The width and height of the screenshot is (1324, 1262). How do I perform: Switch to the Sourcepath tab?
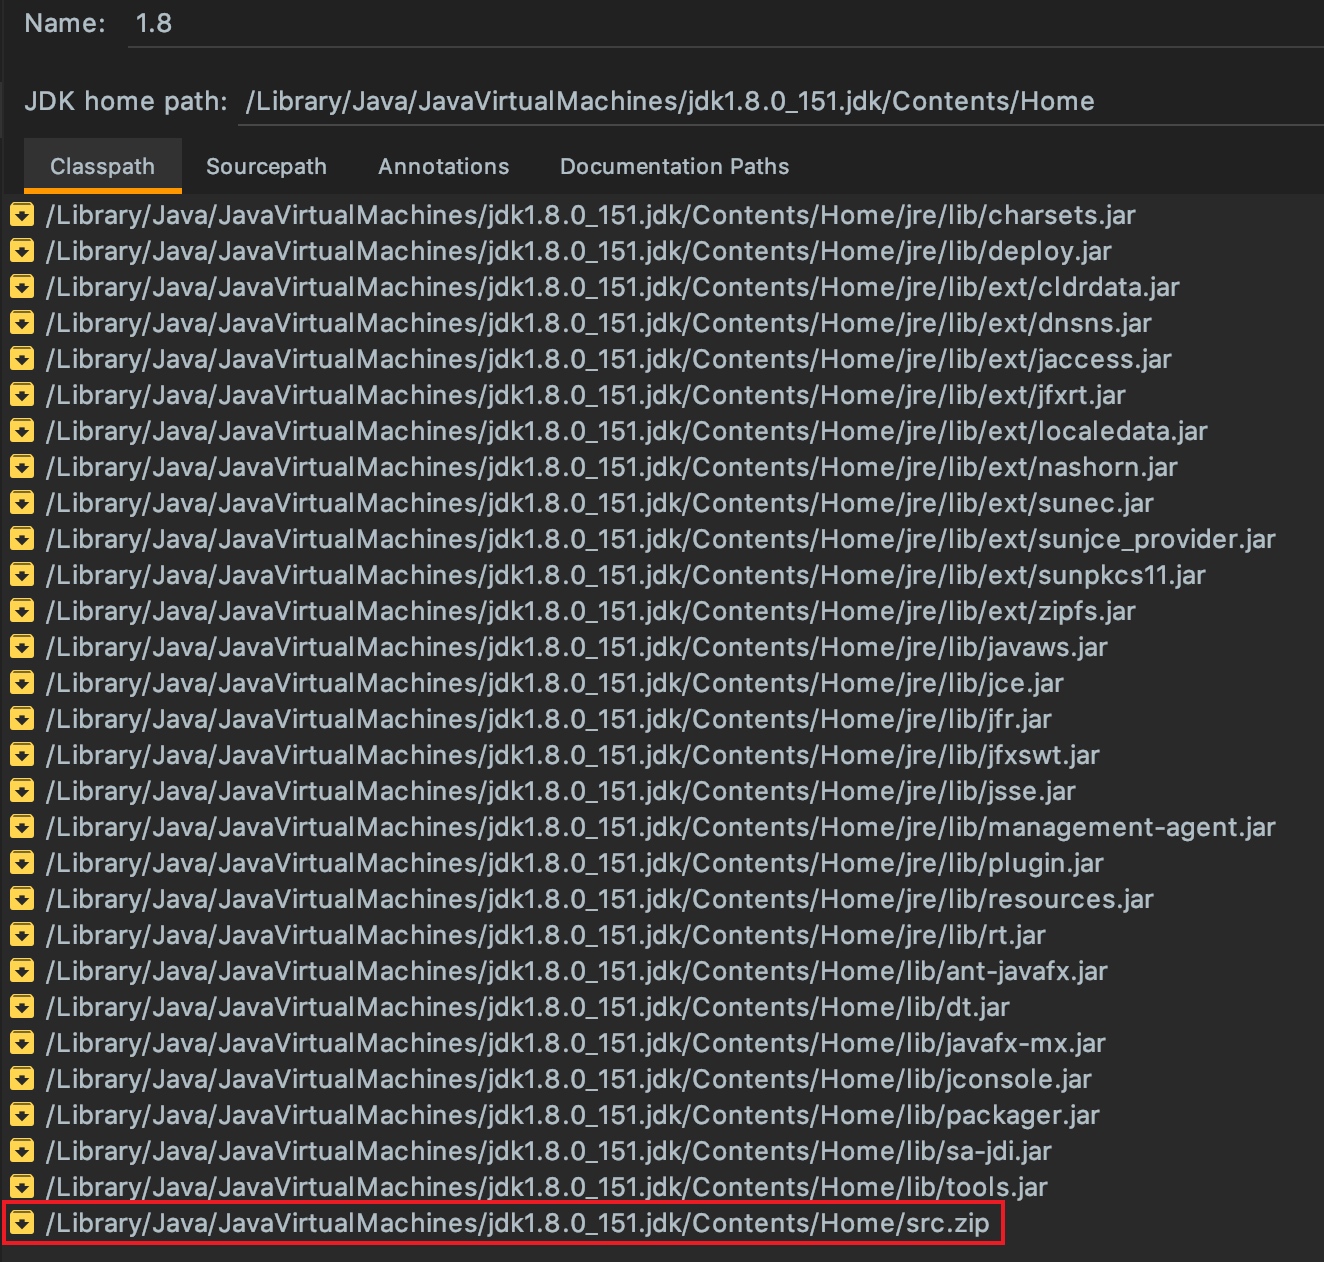(266, 166)
